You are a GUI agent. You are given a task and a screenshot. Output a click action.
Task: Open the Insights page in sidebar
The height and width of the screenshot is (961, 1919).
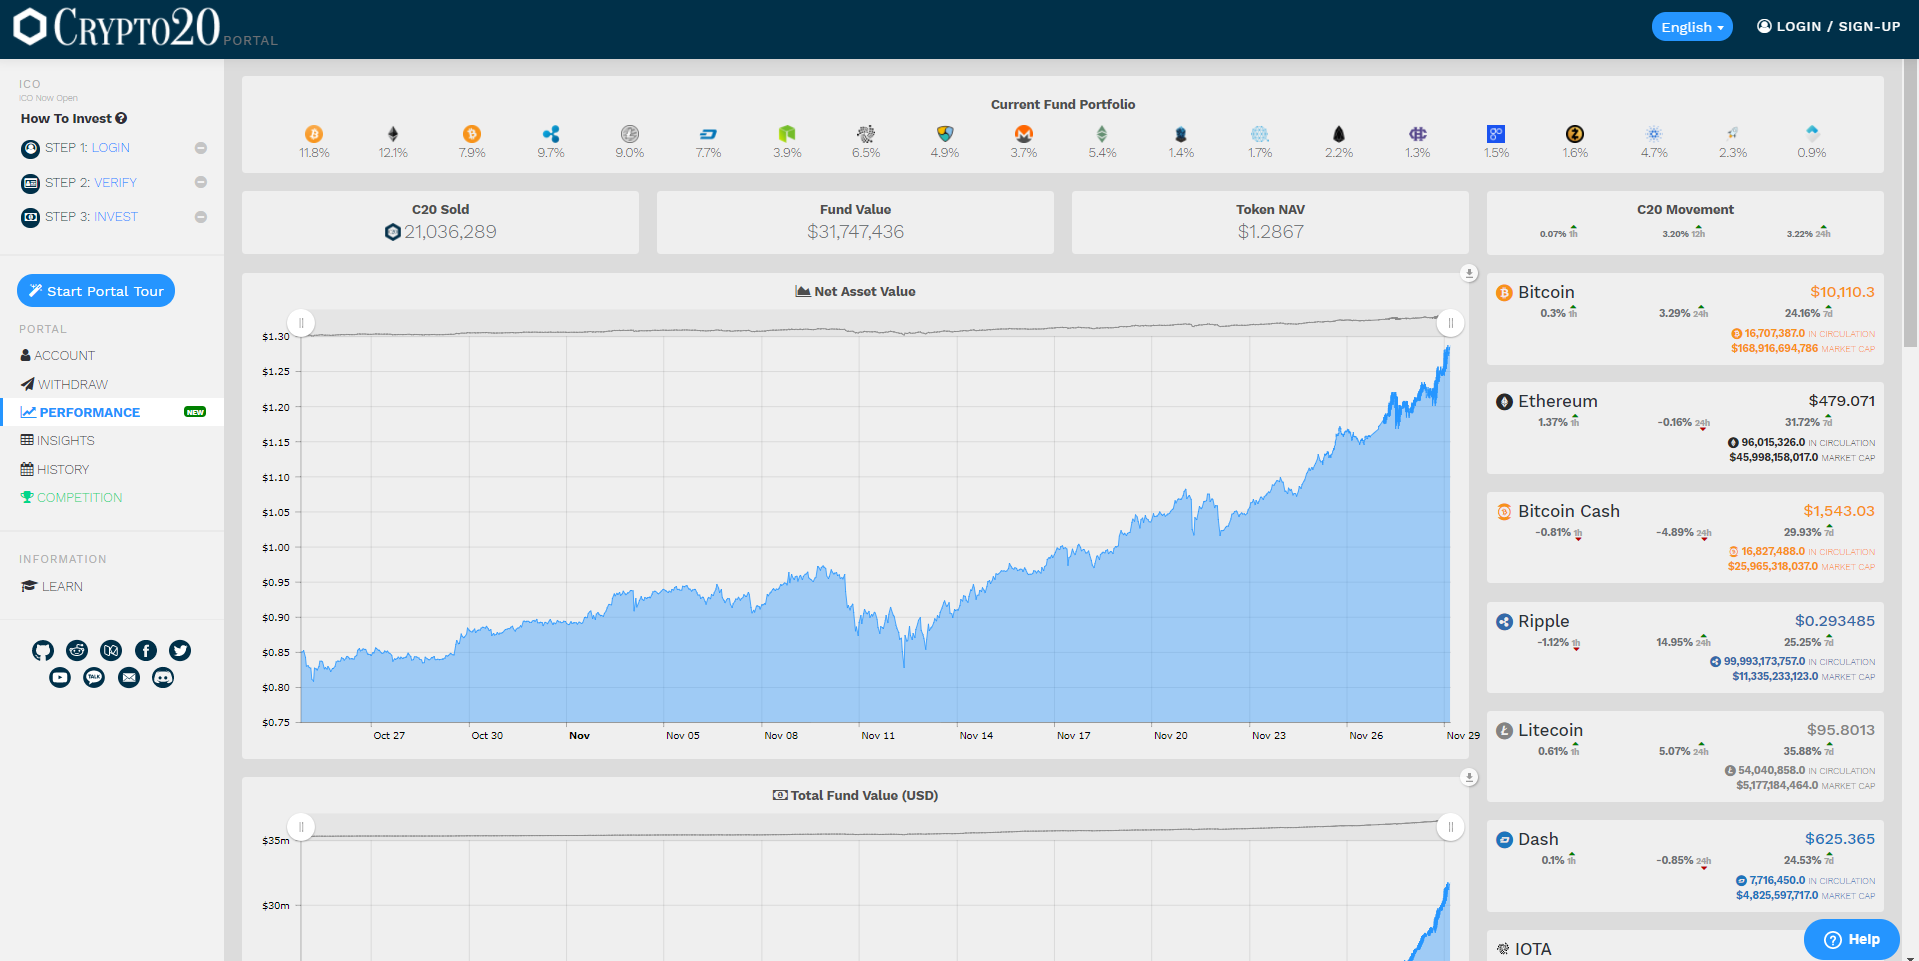(x=58, y=441)
